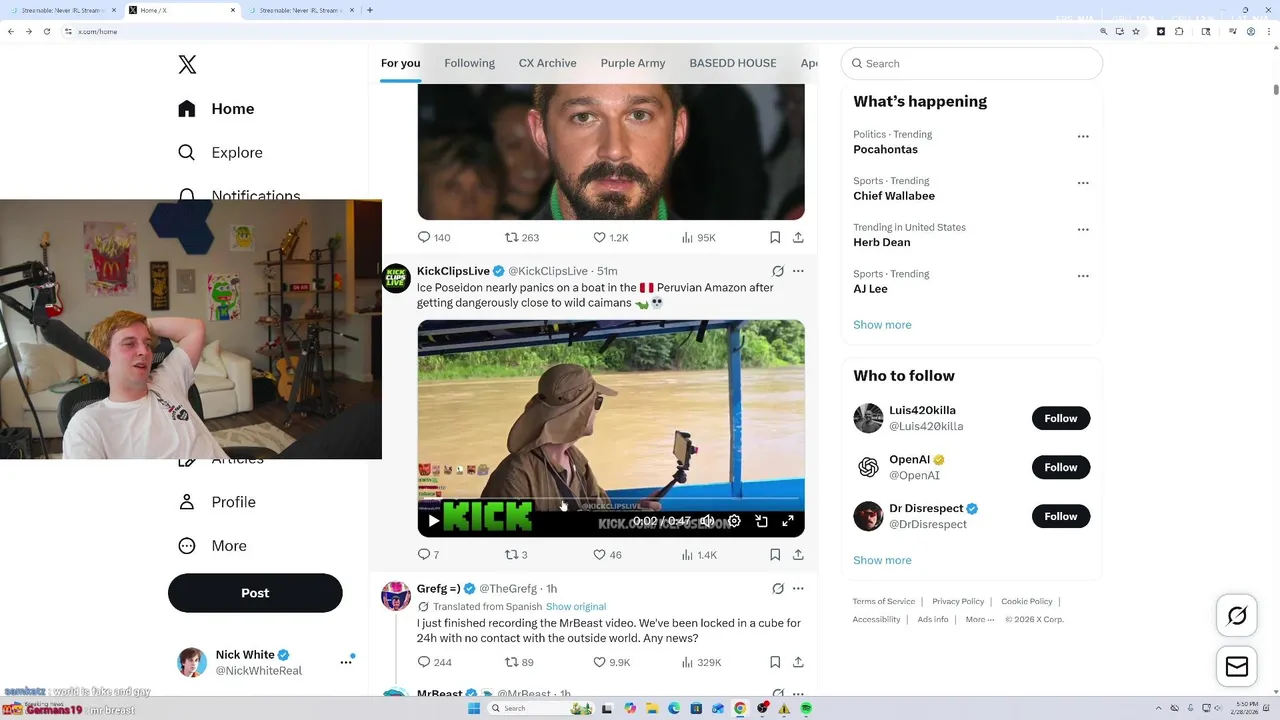Mute the Ice Poseidon video

click(706, 521)
